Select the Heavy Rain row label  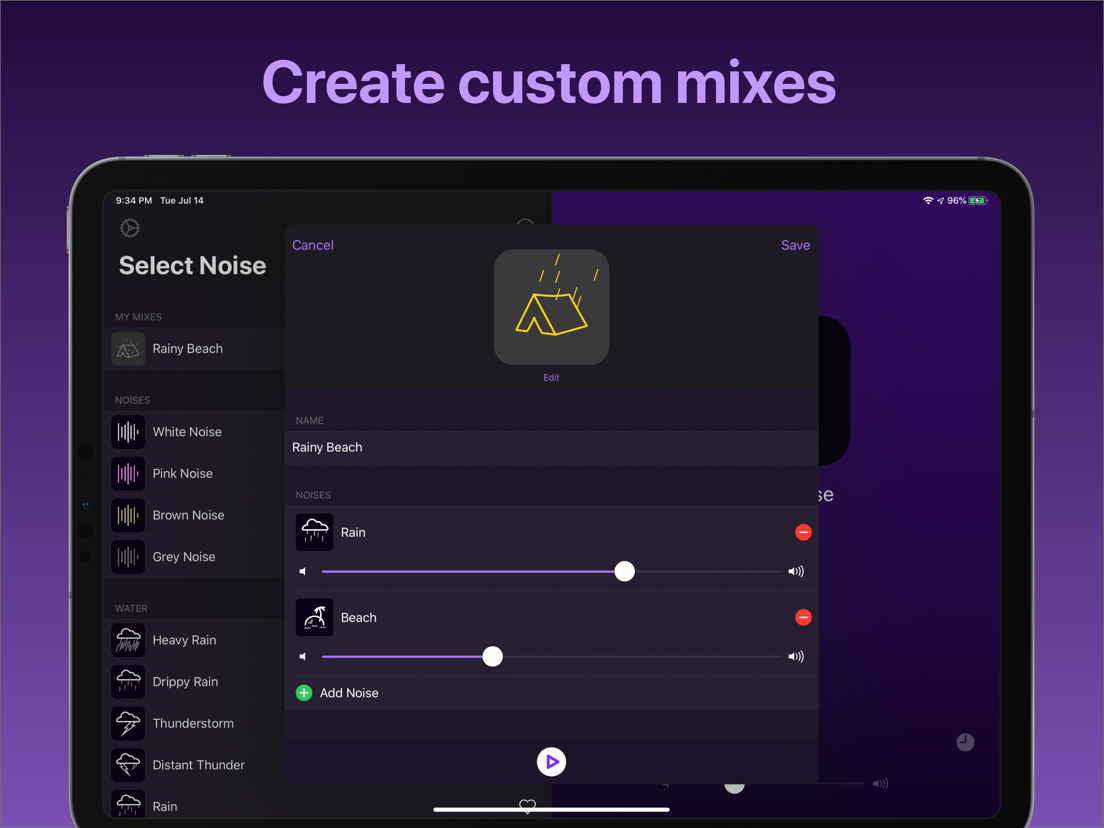pos(184,640)
